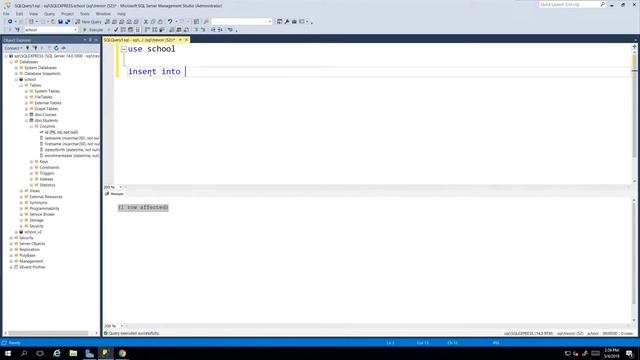Select the Indexes folder
Image resolution: width=640 pixels, height=360 pixels.
pos(47,179)
